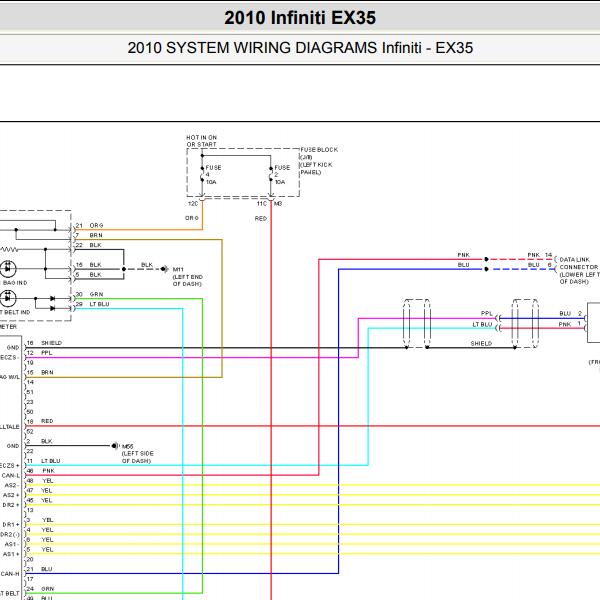Screen dimensions: 600x600
Task: Click the upper diode symbol near pin 20
Action: [52, 298]
